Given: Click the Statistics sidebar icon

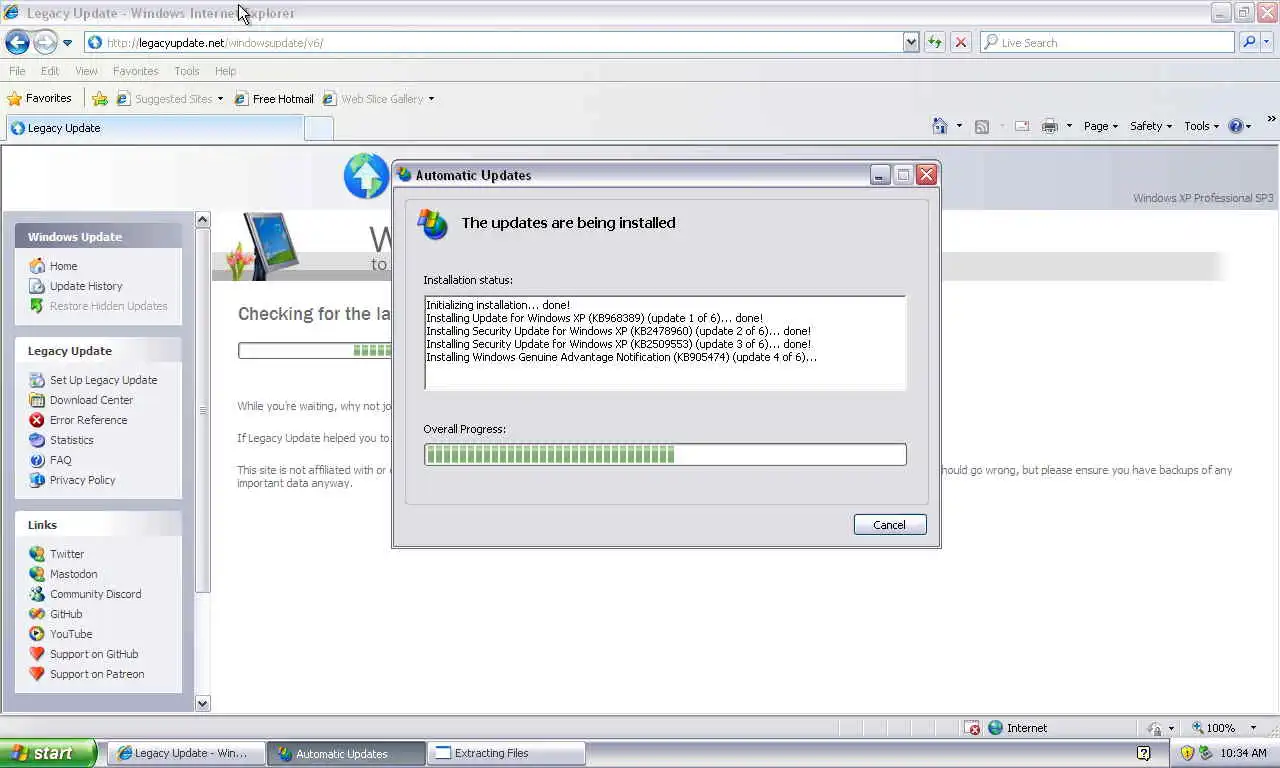Looking at the screenshot, I should pos(37,440).
